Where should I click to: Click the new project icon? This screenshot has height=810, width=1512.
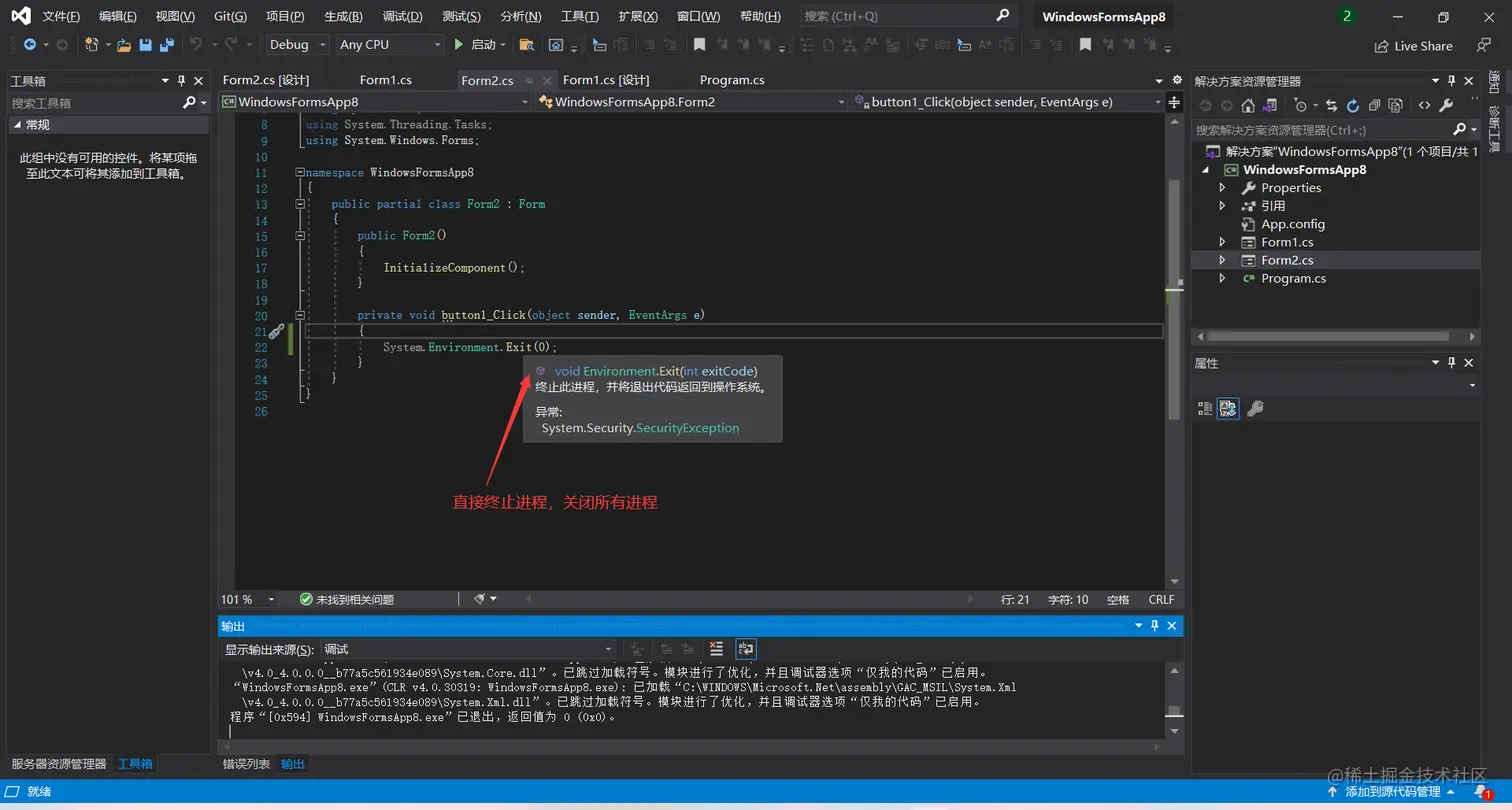[92, 44]
